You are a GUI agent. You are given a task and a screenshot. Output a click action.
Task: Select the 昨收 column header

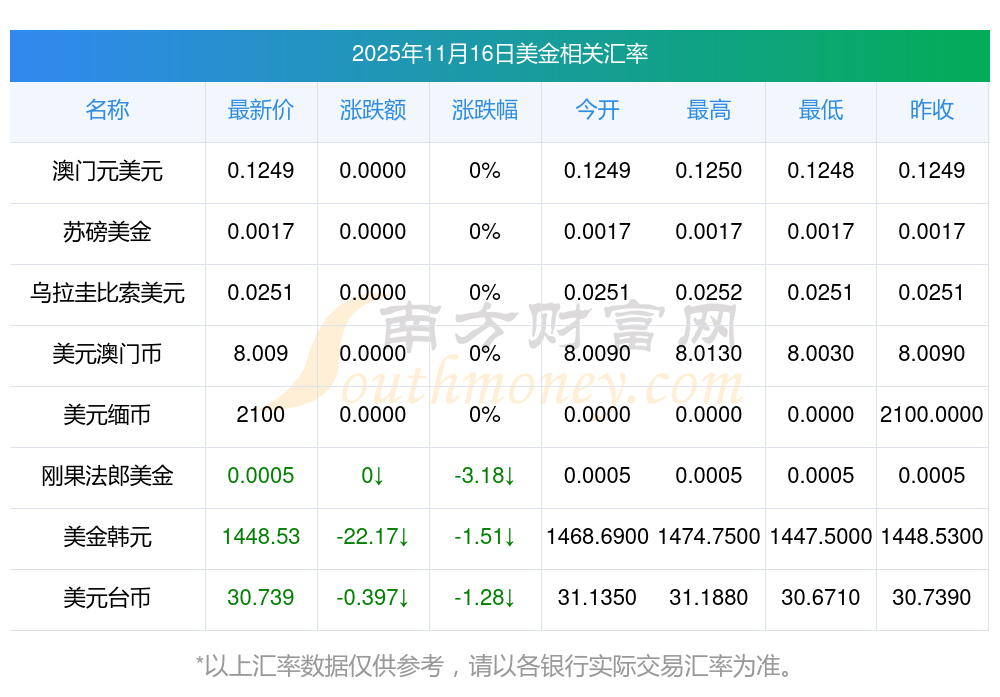pyautogui.click(x=931, y=110)
